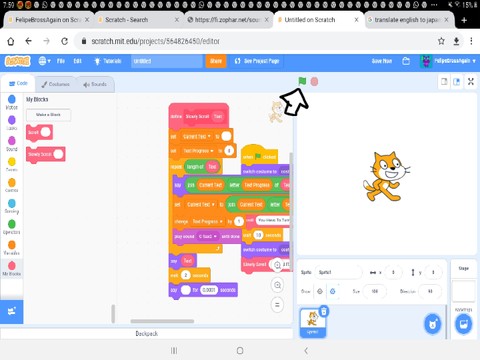
Task: Click the orange Share button
Action: 216,61
